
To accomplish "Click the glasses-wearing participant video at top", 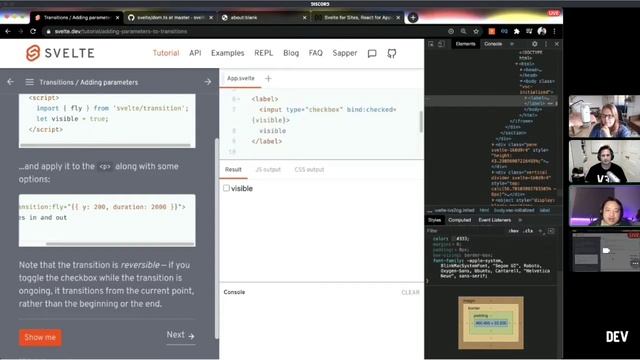I will [x=604, y=116].
